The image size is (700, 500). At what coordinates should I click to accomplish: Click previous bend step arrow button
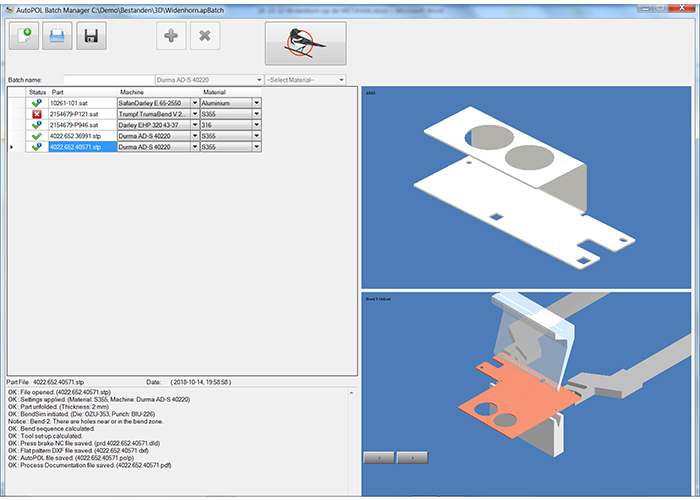[x=379, y=458]
